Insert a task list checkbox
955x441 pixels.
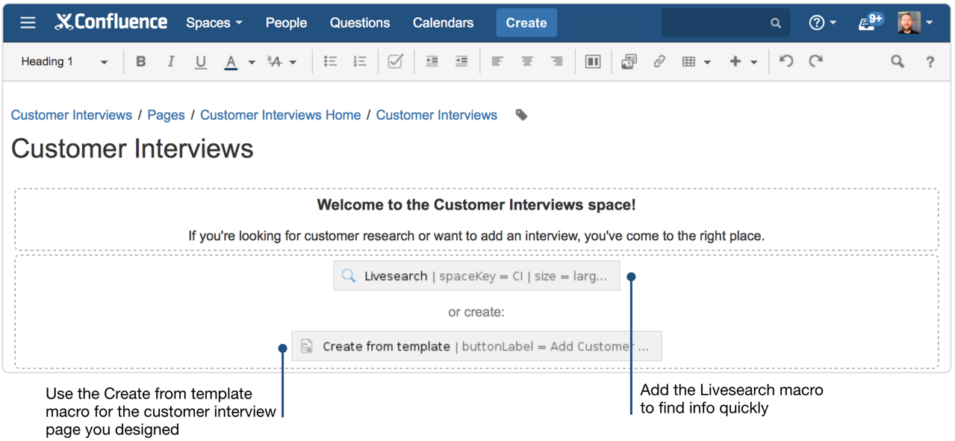tap(396, 62)
